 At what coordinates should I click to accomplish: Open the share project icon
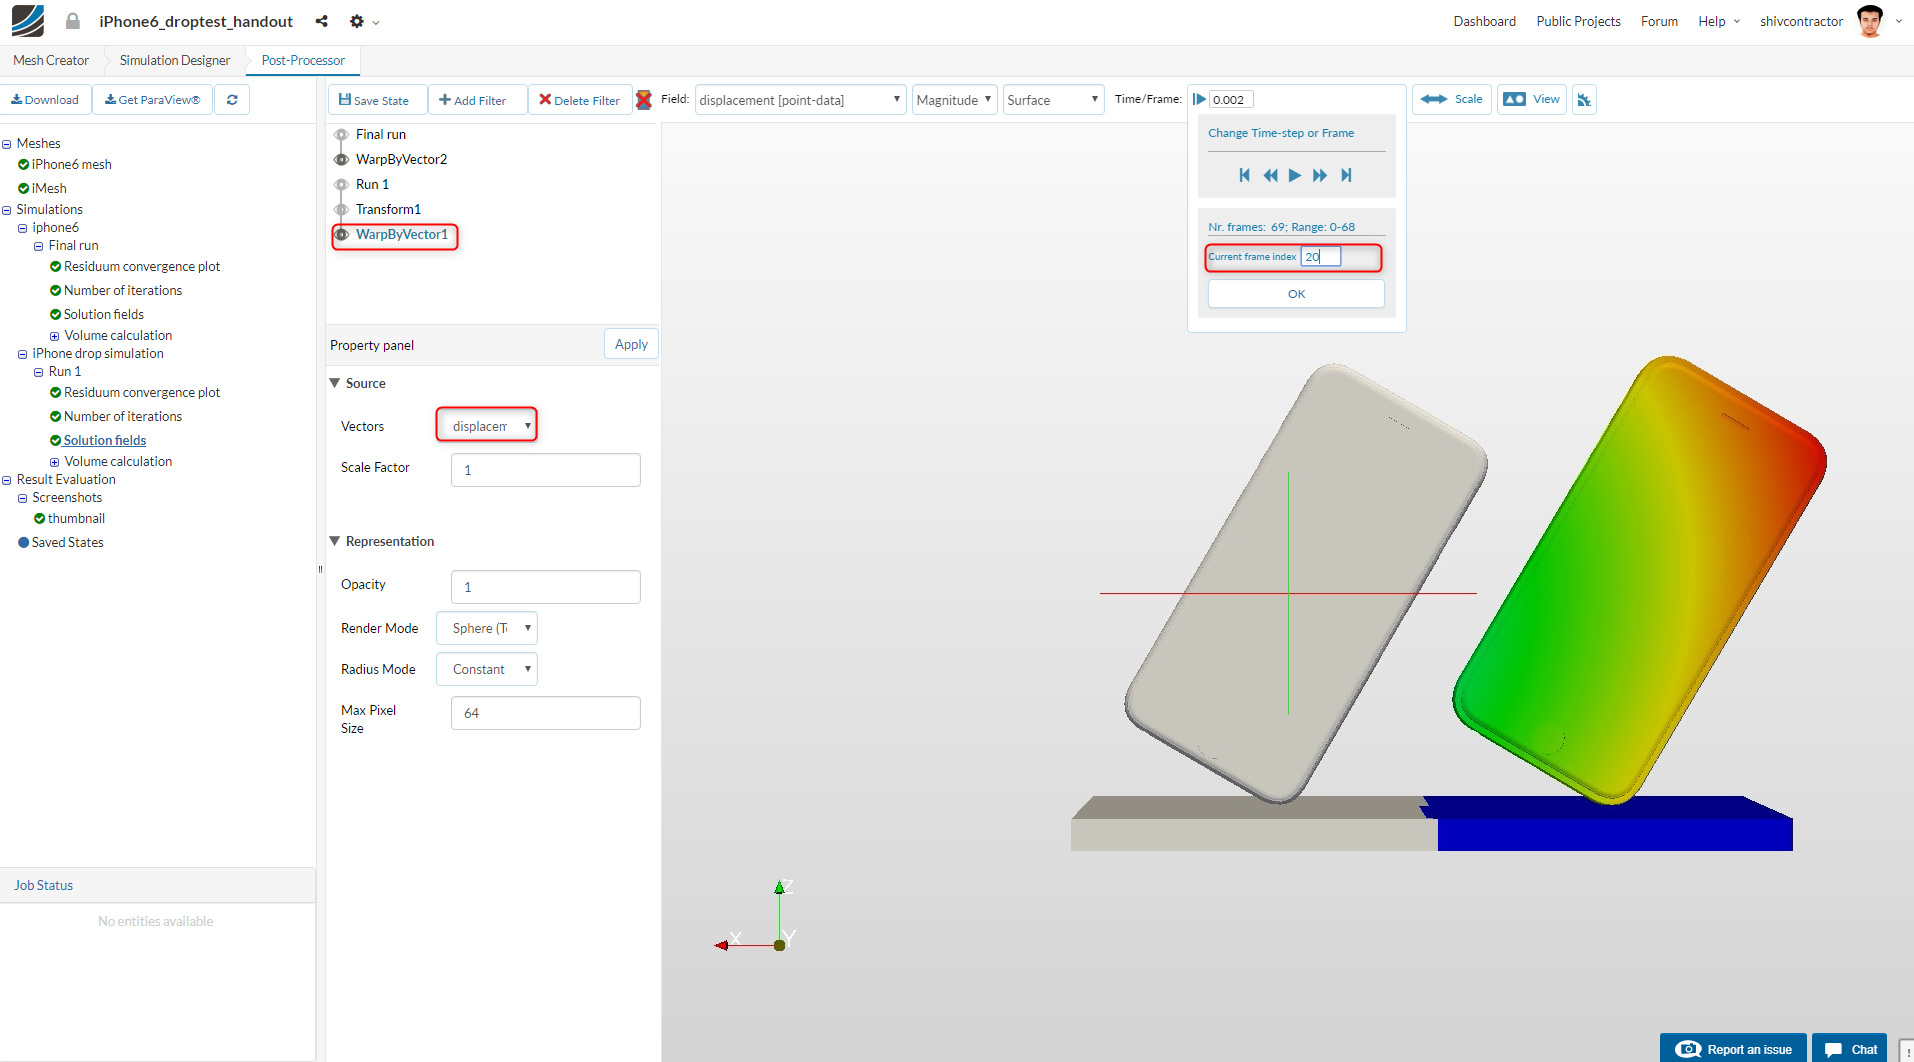(321, 21)
